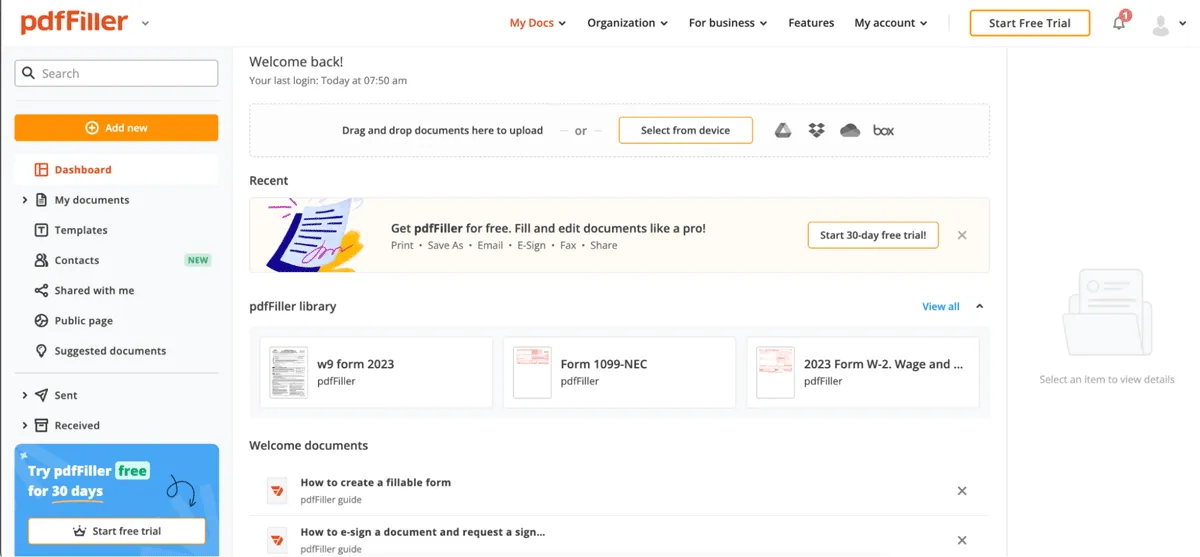Expand the Sent folder

click(25, 395)
